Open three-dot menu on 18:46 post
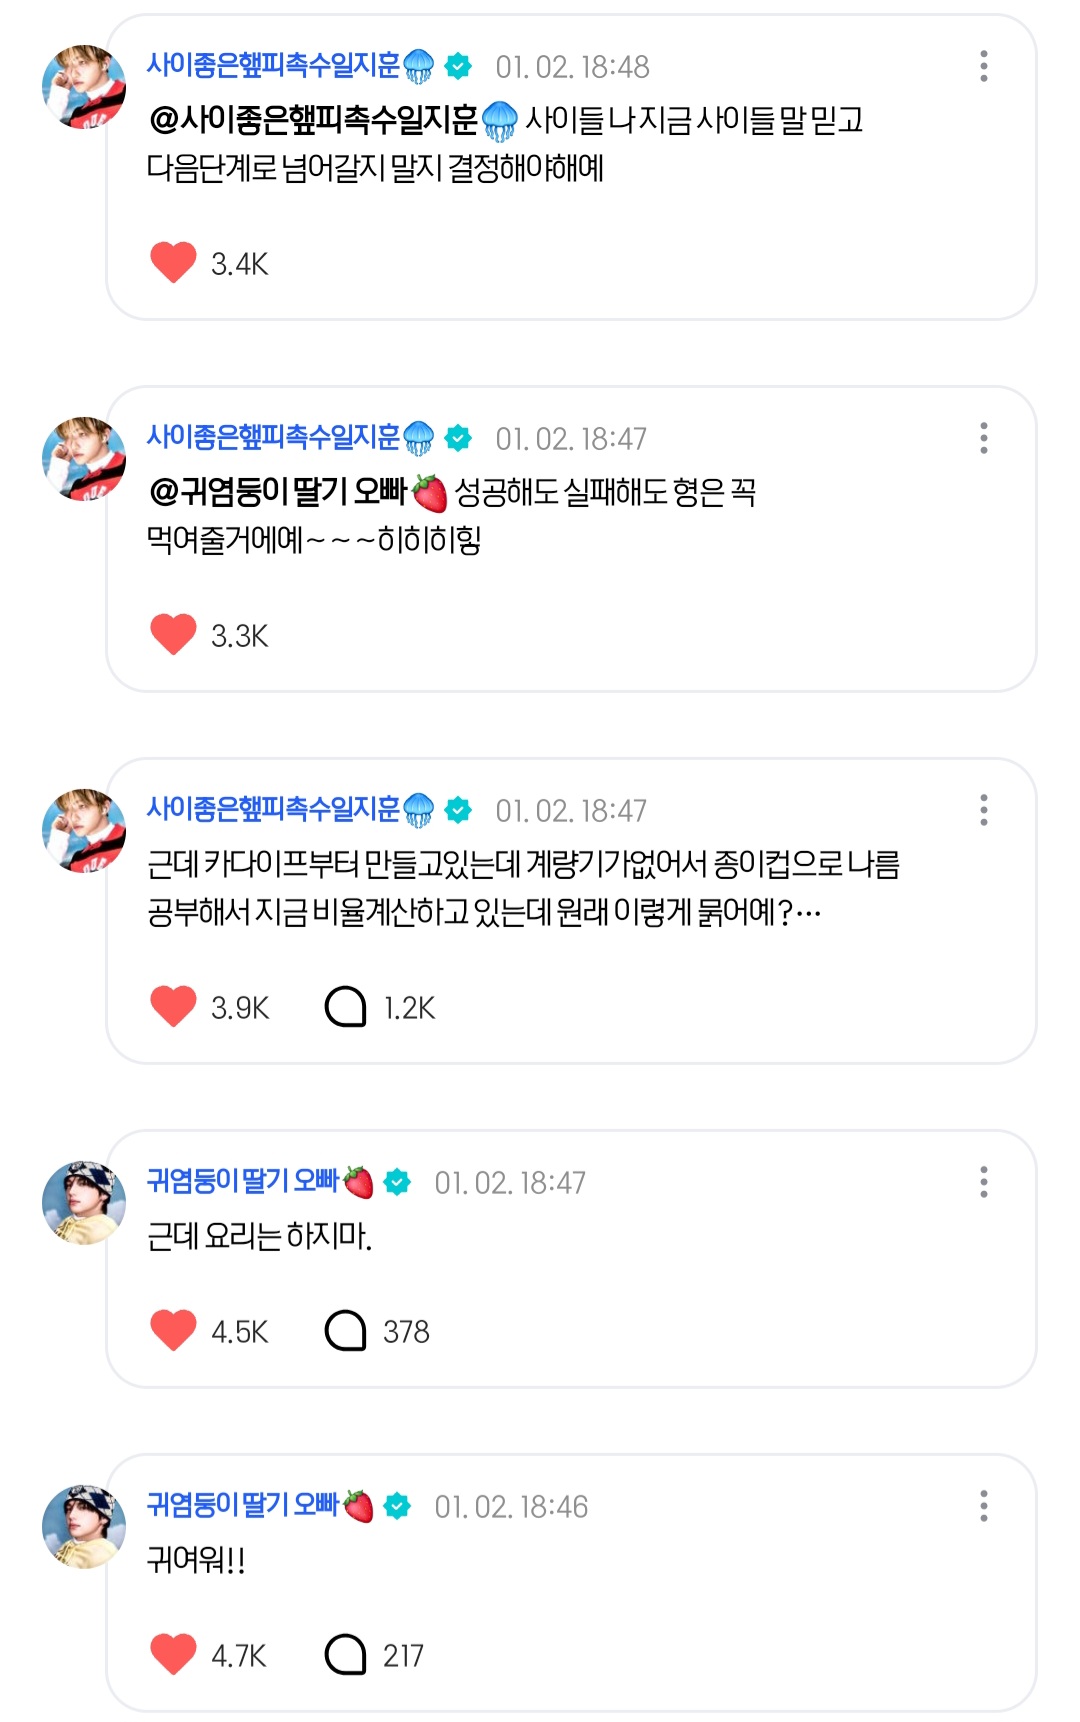This screenshot has width=1080, height=1722. tap(984, 1506)
